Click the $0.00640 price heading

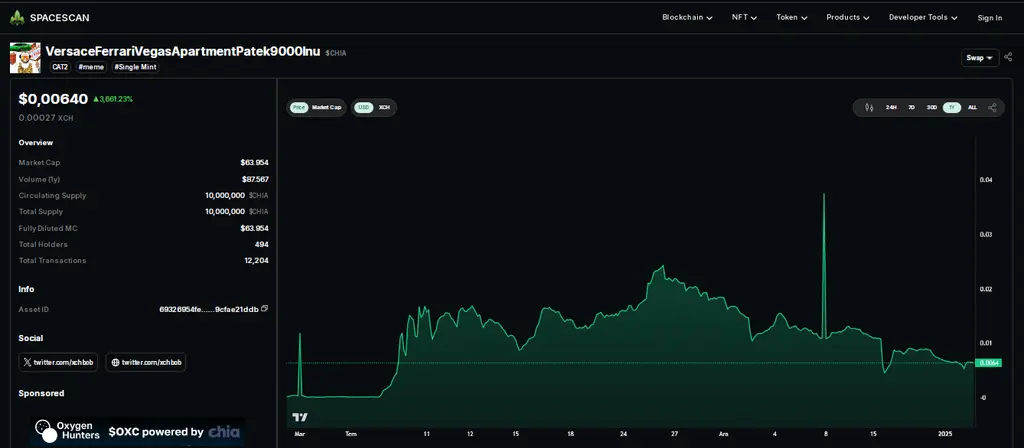pos(53,99)
